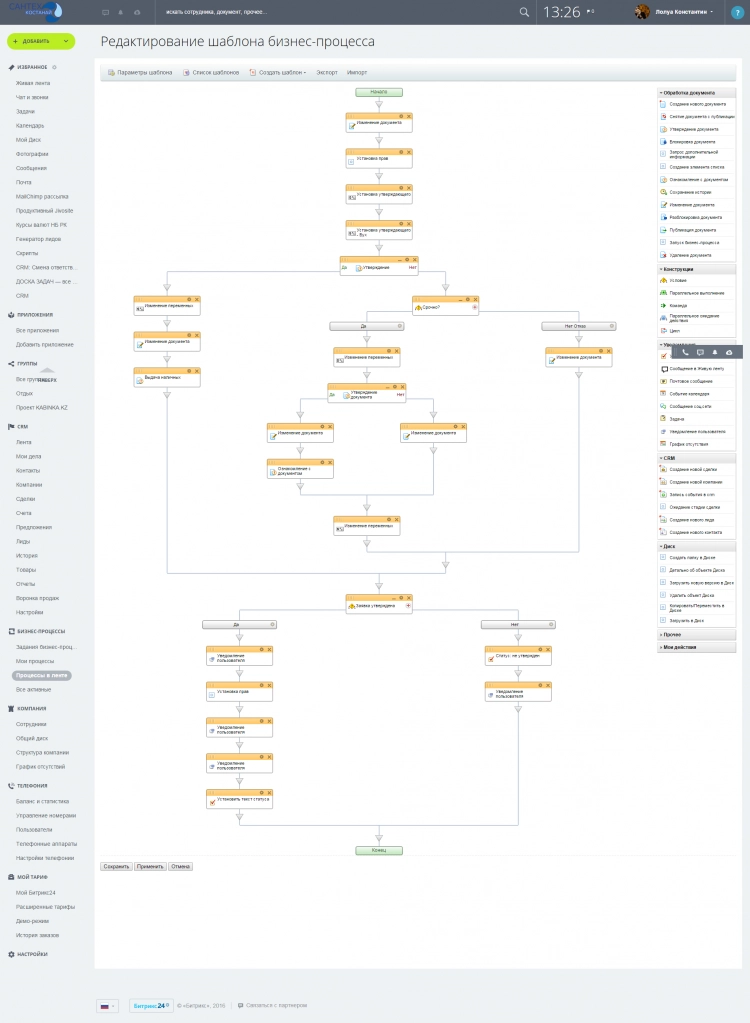Open the help question mark icon
Image resolution: width=750 pixels, height=1023 pixels.
point(737,12)
